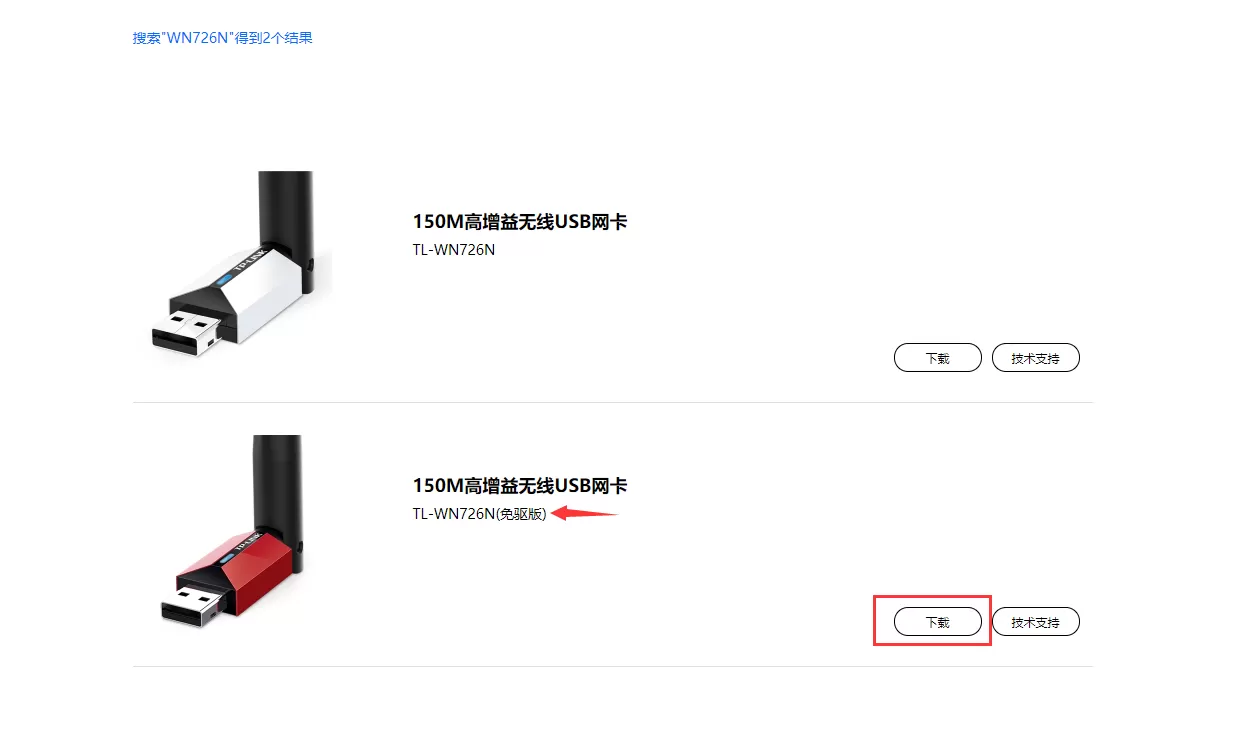Click the red arrow pointing at 免驱版
The image size is (1255, 749).
tap(587, 514)
